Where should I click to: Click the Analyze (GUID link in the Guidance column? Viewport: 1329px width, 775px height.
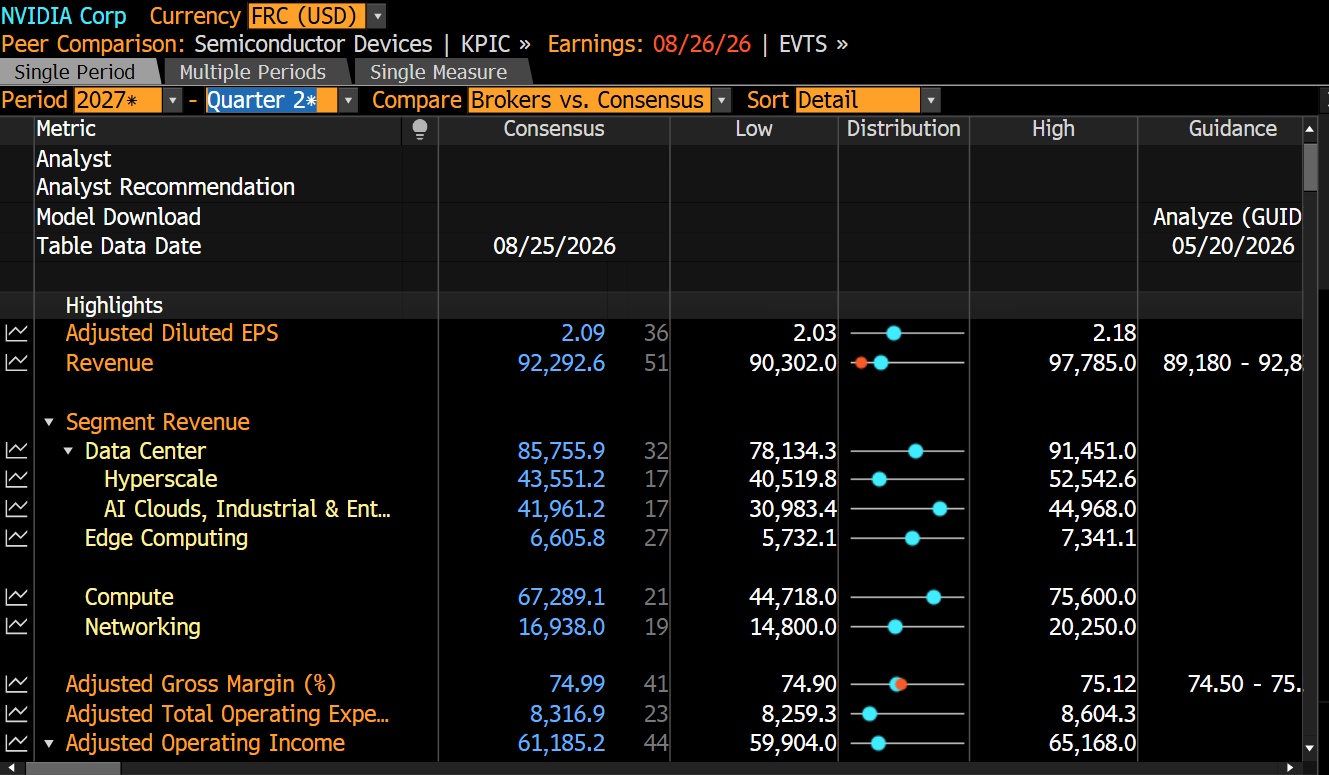tap(1227, 217)
